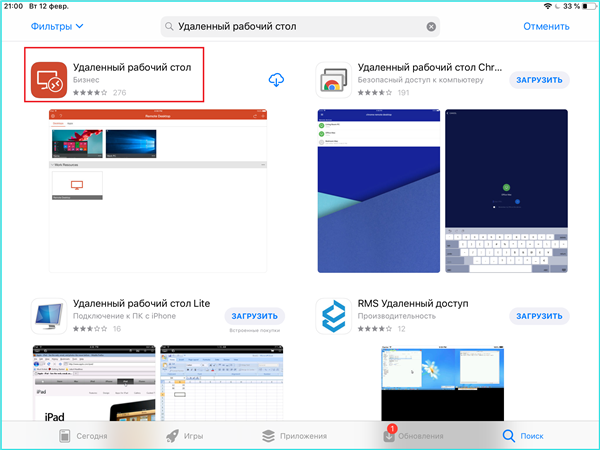Clear the search field text
600x450 pixels.
tap(431, 26)
